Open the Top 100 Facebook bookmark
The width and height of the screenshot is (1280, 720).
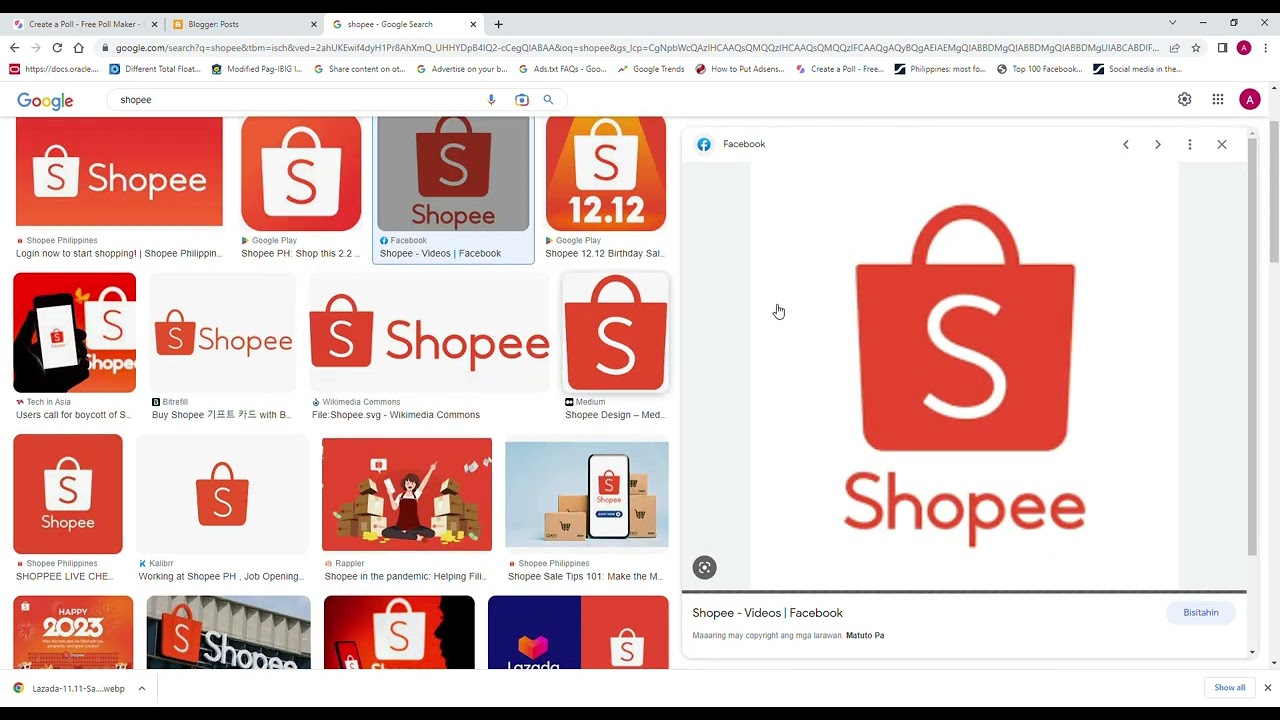point(1040,69)
